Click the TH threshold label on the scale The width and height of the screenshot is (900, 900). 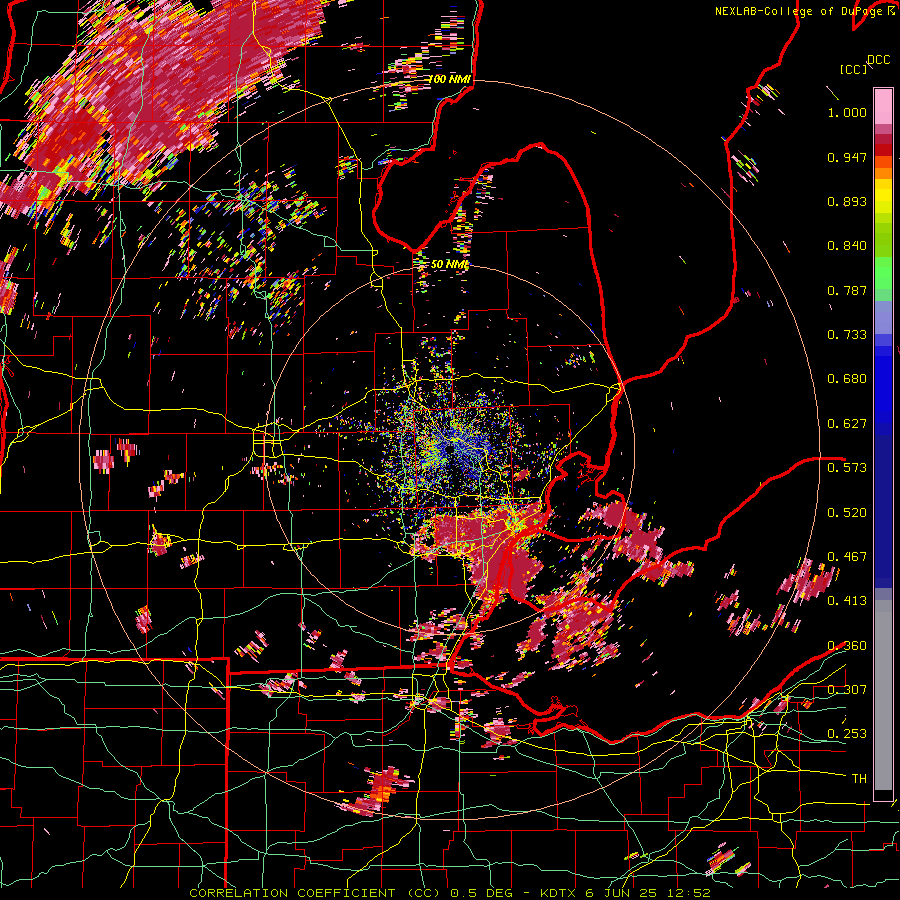point(859,779)
